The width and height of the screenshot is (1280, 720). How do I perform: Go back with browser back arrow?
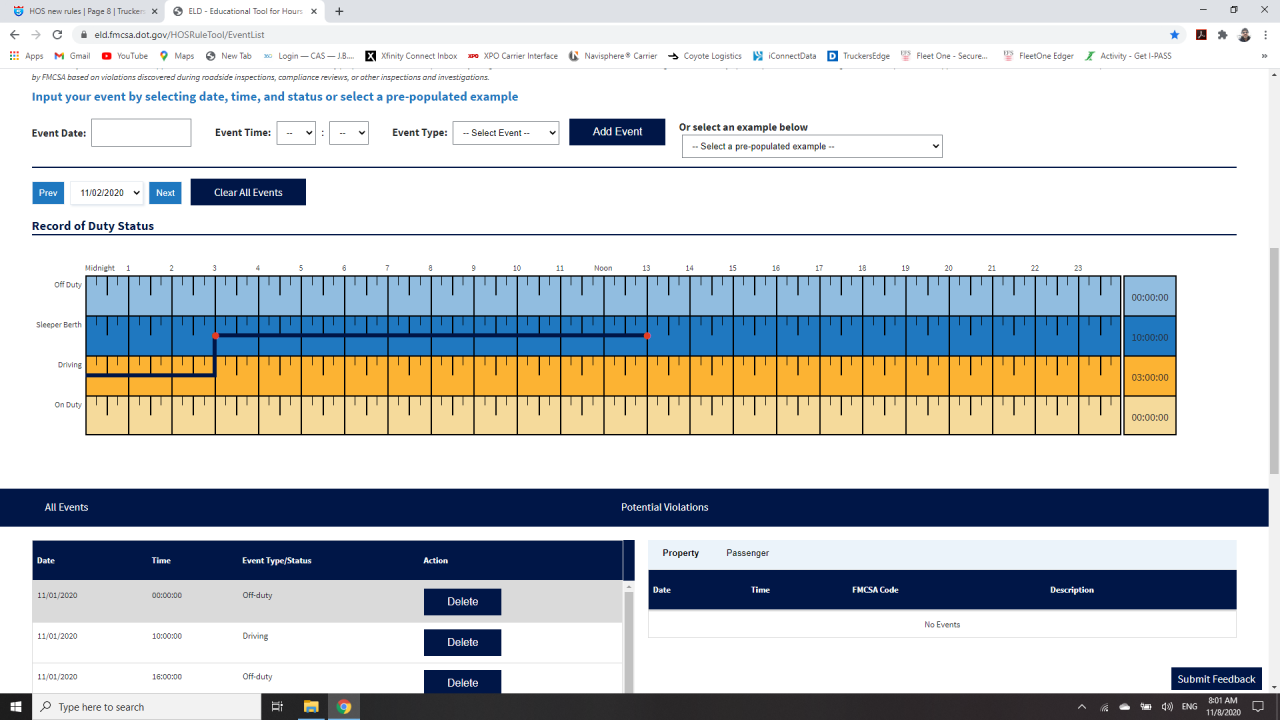[x=14, y=34]
